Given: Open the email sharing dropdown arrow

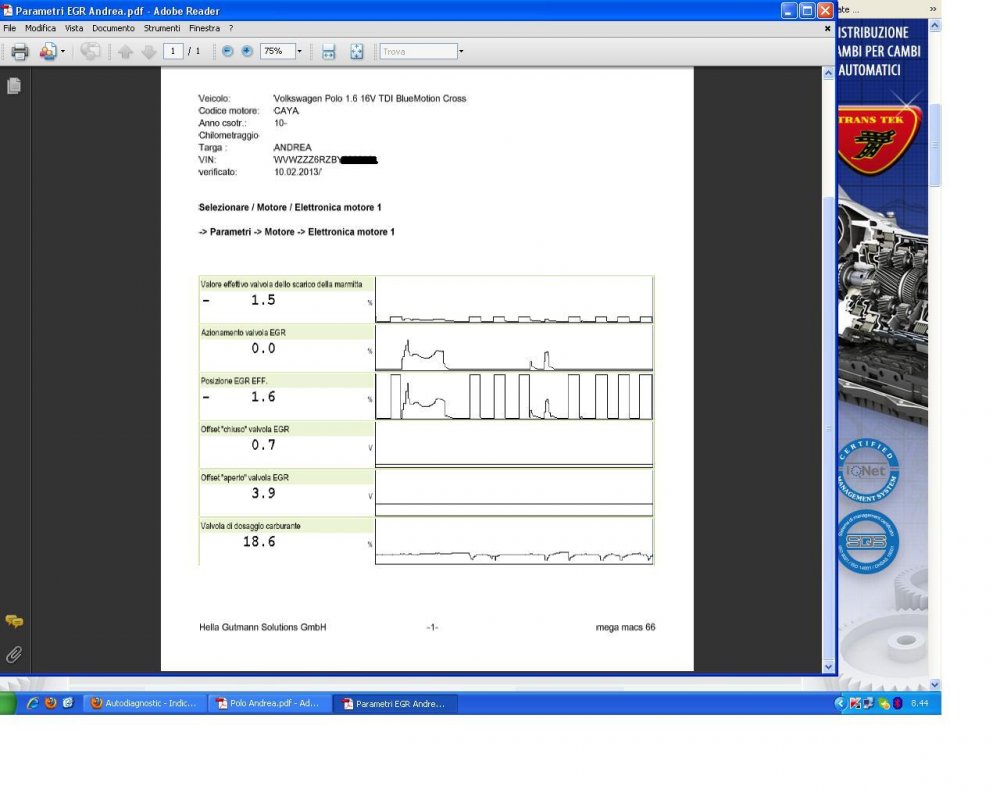Looking at the screenshot, I should click(63, 51).
